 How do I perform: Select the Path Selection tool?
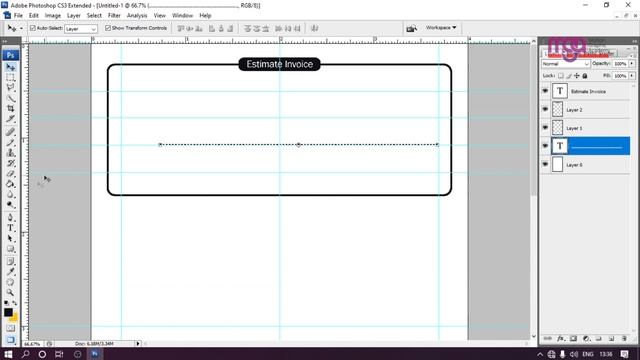(11, 238)
